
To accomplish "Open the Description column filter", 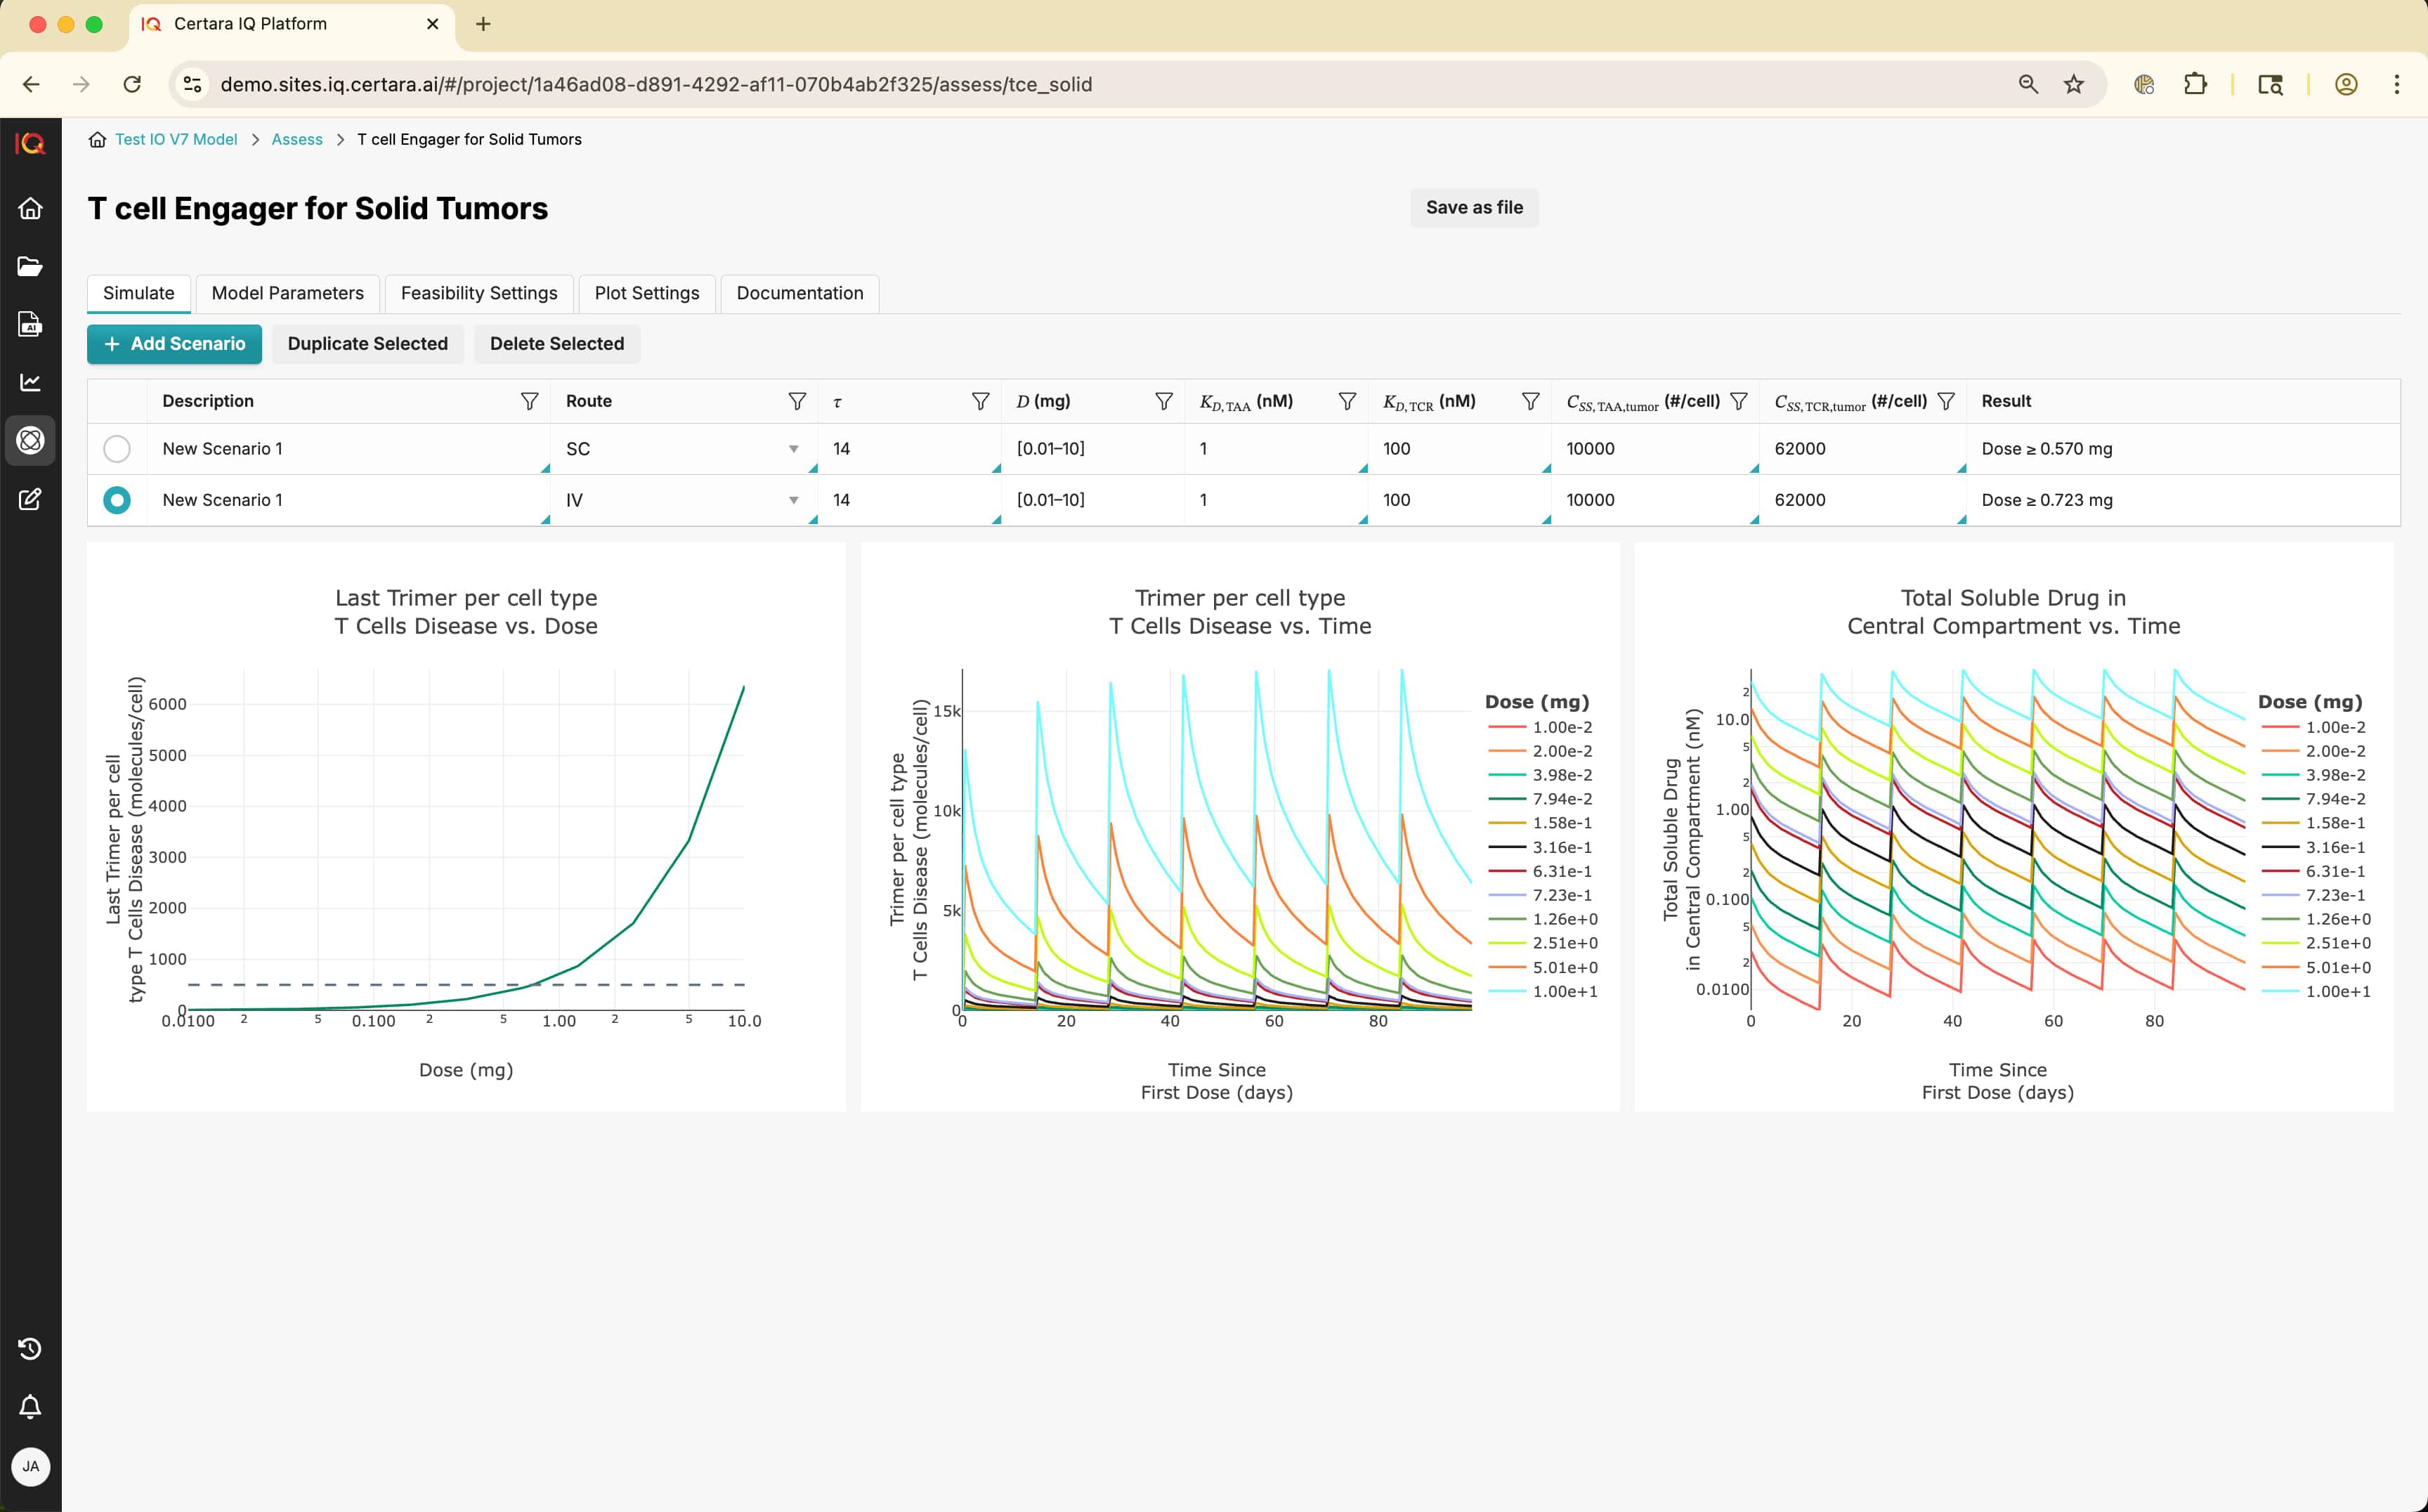I will click(529, 401).
